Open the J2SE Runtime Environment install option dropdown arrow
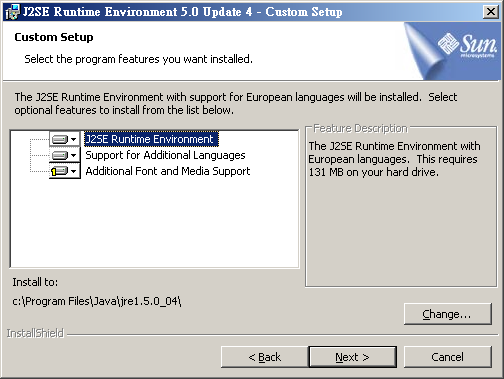 pyautogui.click(x=74, y=139)
